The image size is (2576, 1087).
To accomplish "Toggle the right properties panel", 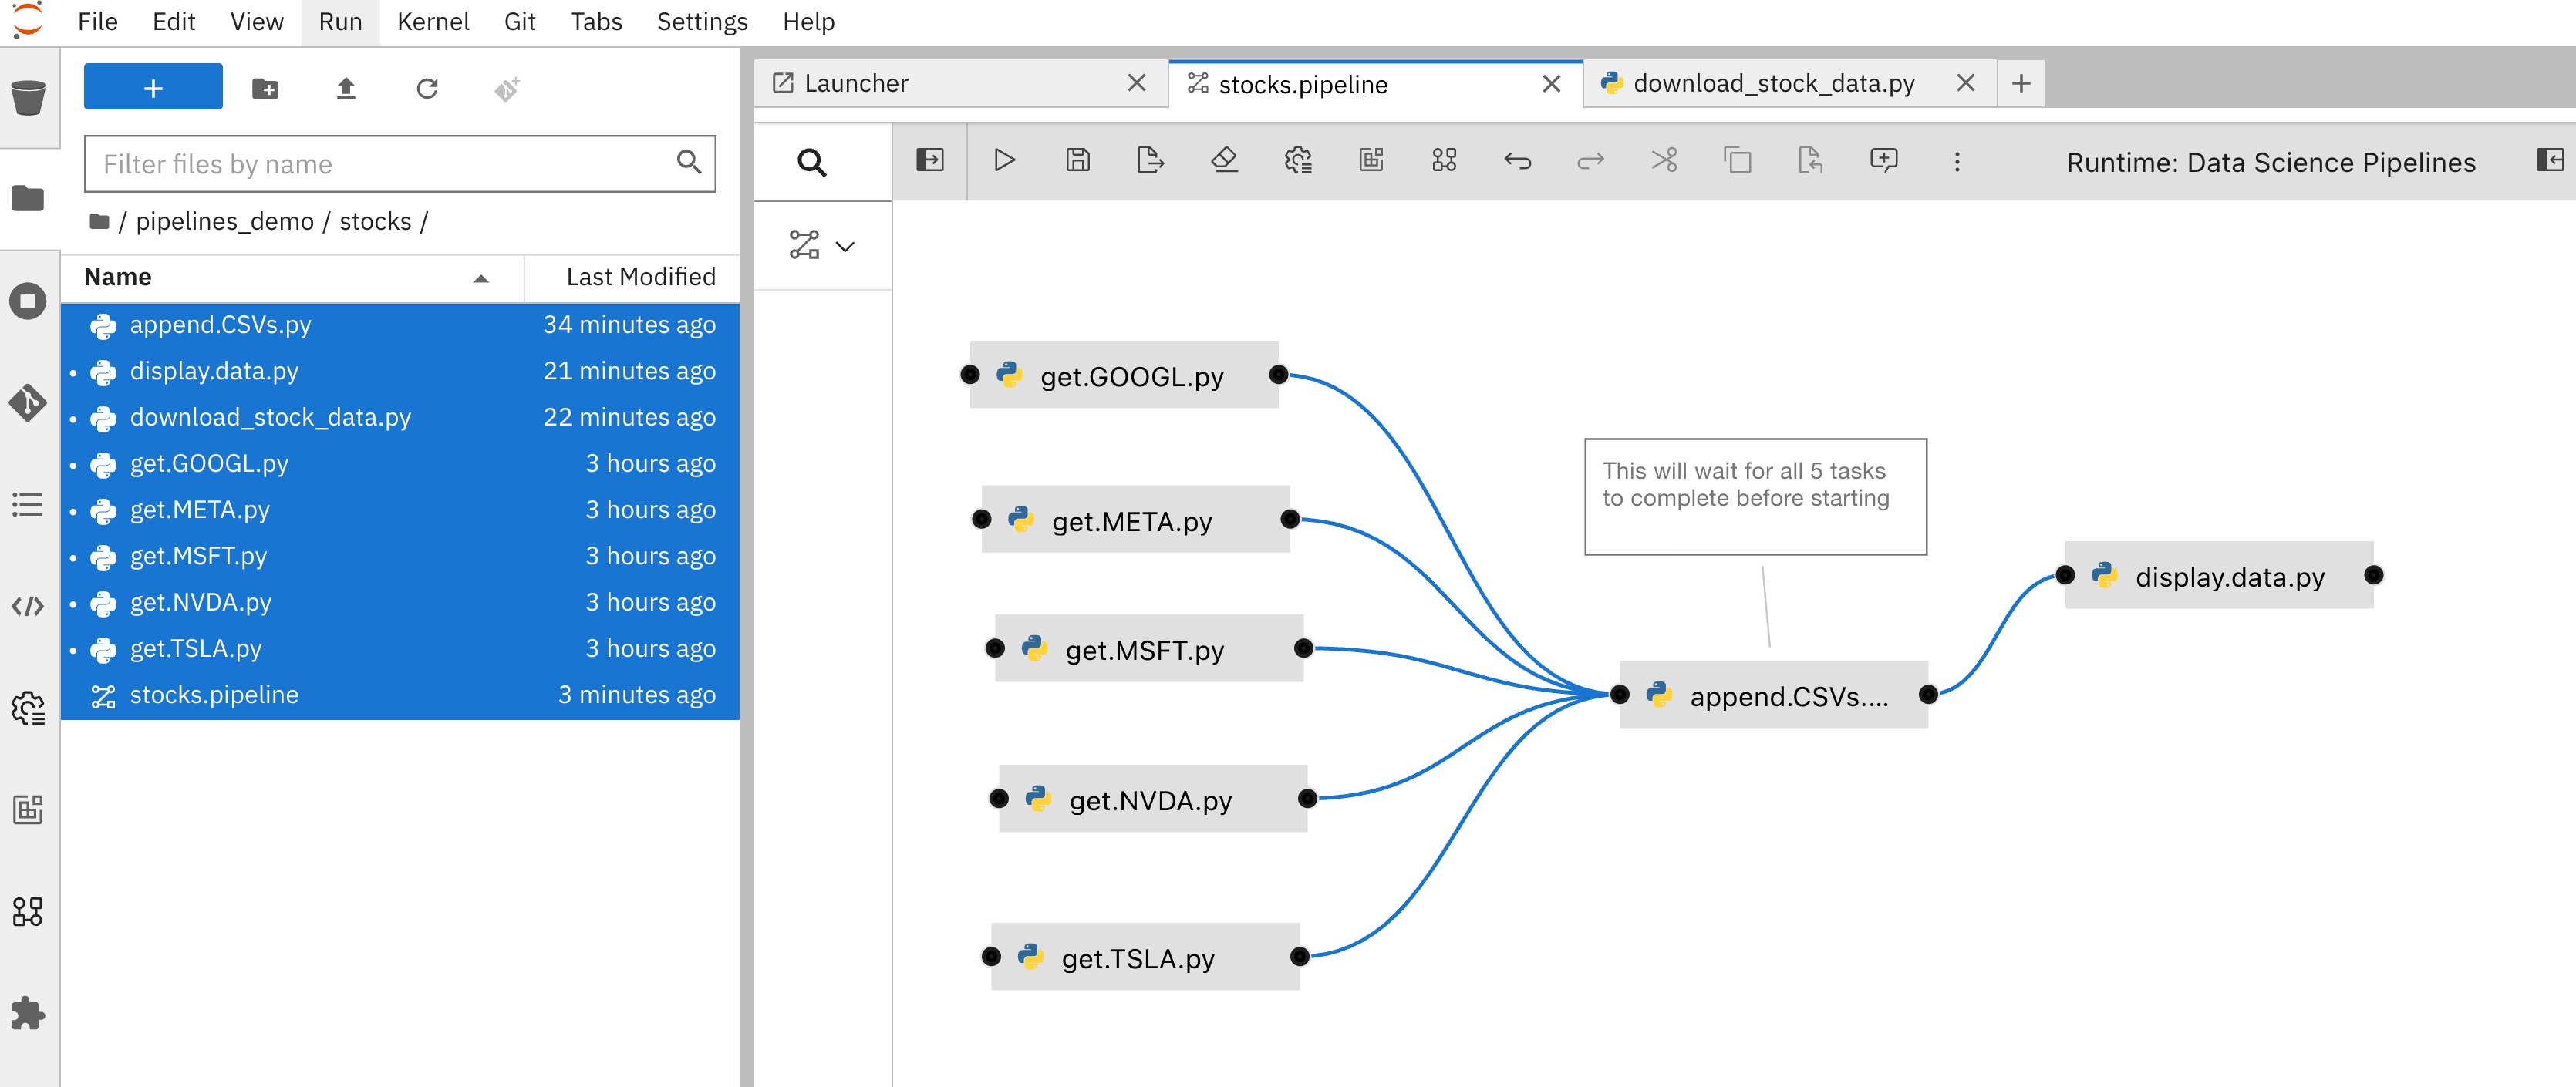I will point(2549,160).
